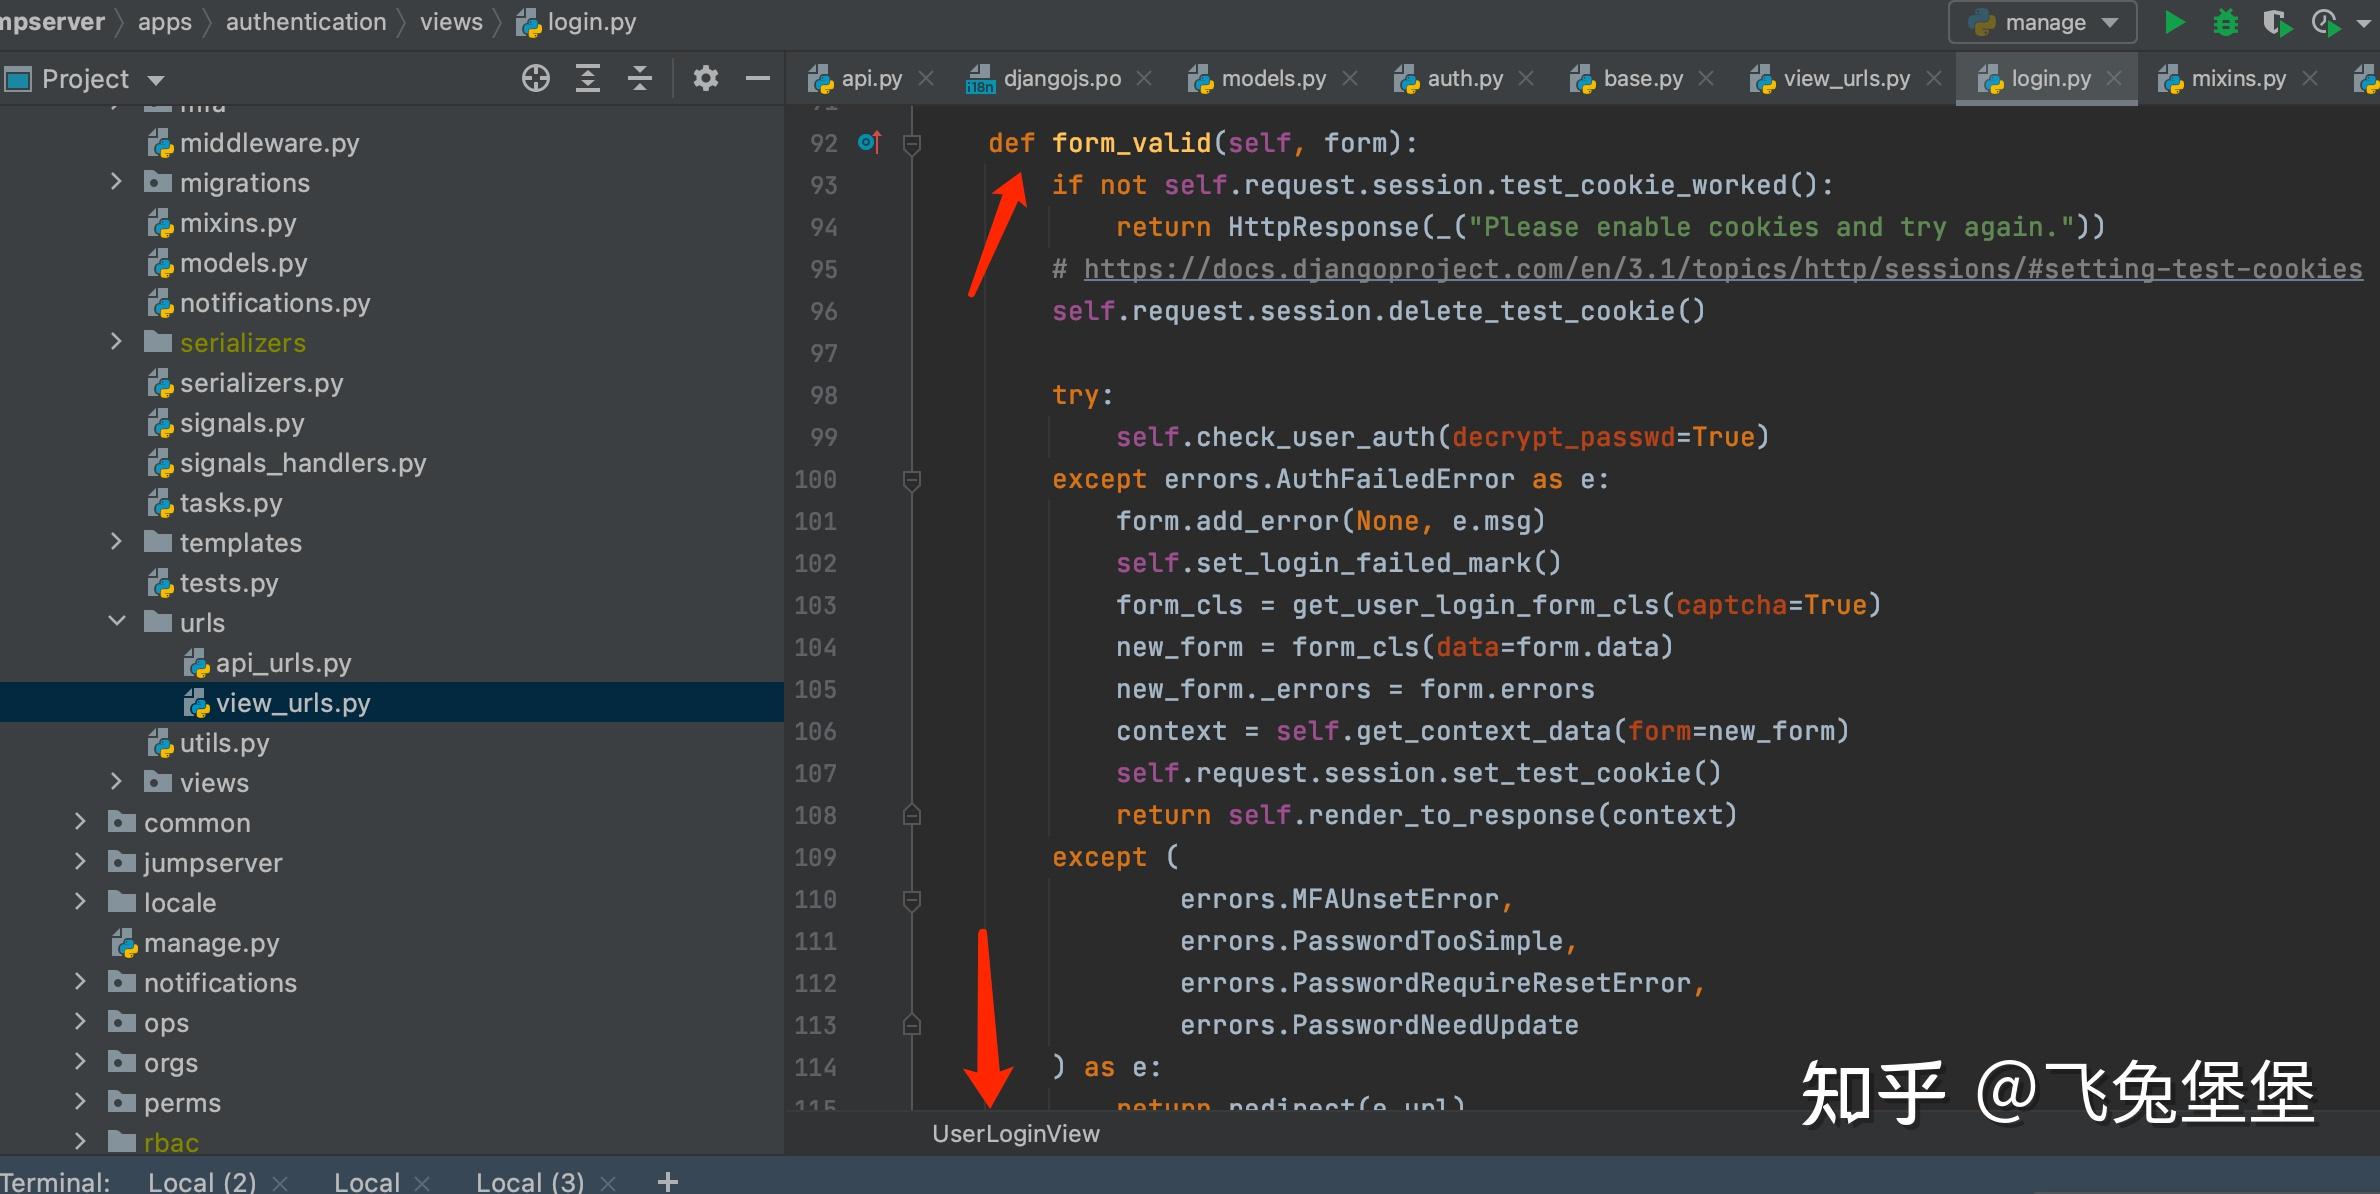
Task: Open Project panel settings gear
Action: [x=706, y=78]
